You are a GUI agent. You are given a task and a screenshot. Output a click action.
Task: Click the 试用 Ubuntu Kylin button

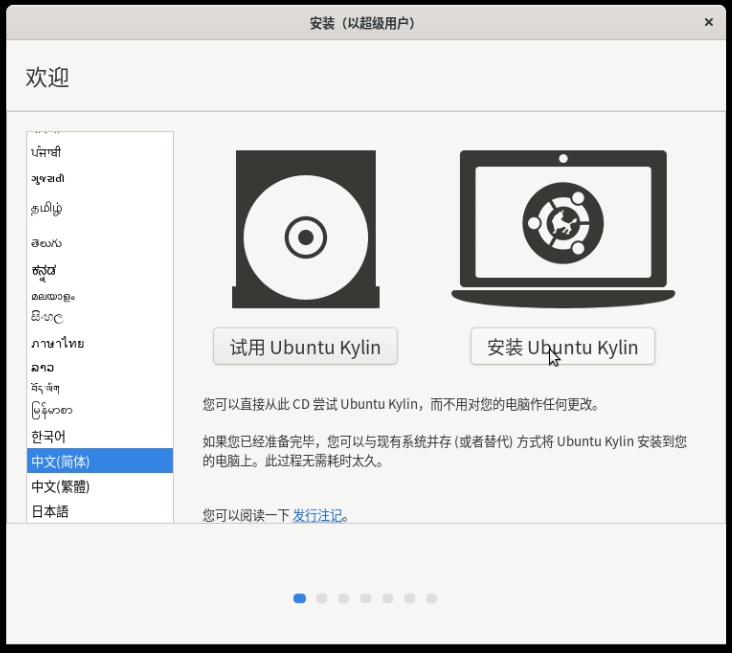[305, 346]
